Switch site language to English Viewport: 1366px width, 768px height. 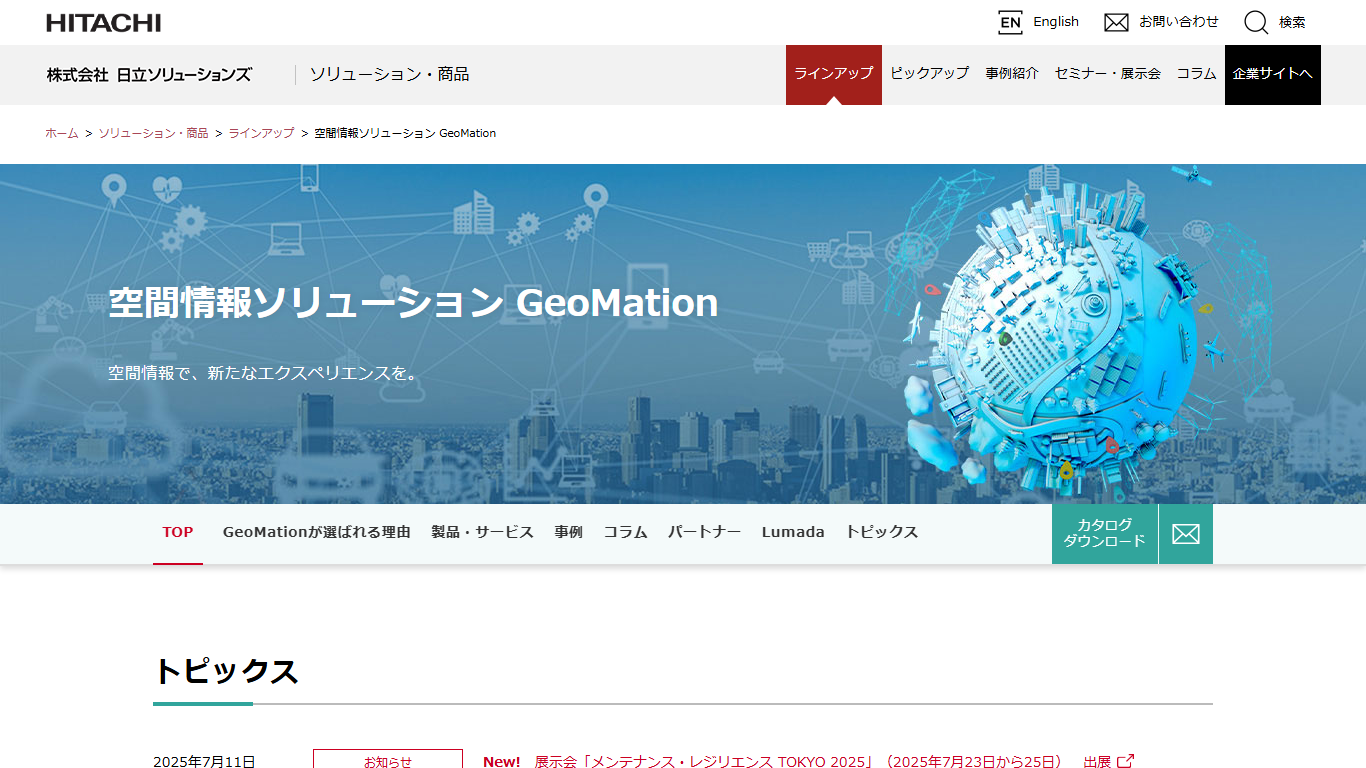coord(1056,22)
